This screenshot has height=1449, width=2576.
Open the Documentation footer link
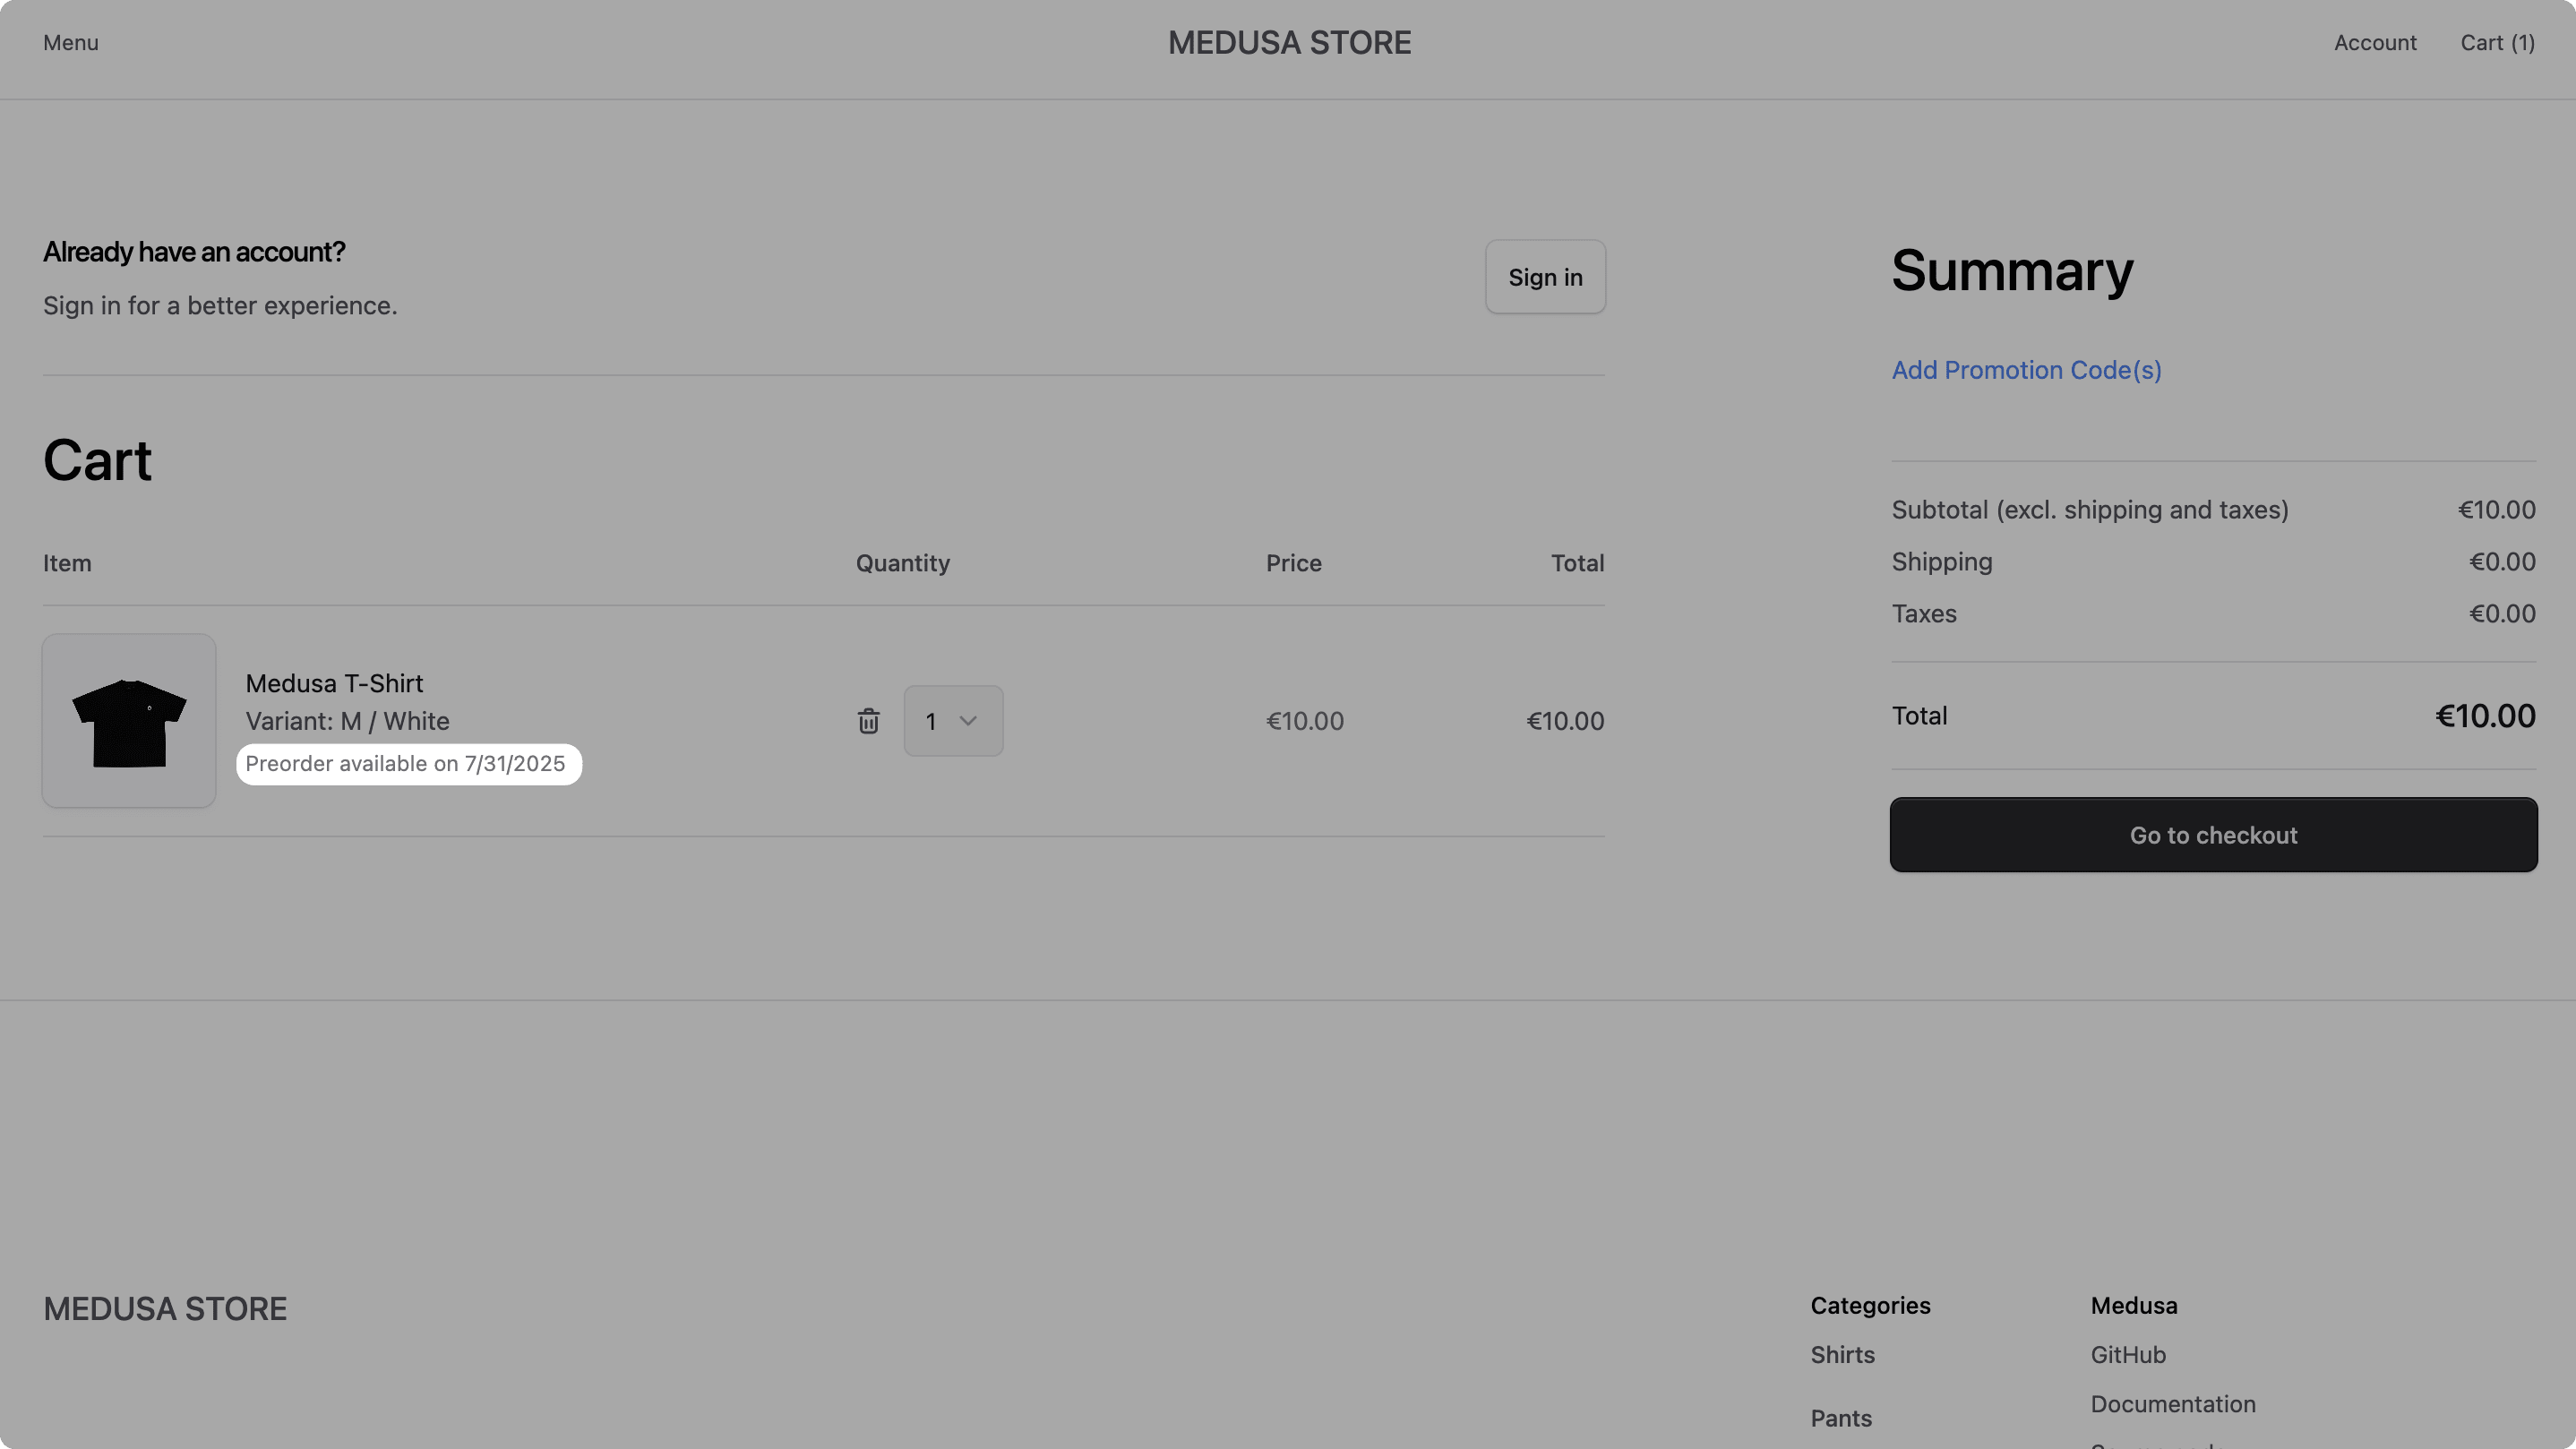[x=2172, y=1404]
